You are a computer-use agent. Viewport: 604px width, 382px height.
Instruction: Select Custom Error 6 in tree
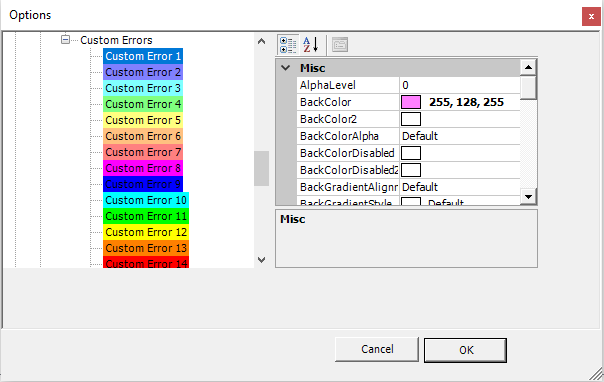coord(143,136)
